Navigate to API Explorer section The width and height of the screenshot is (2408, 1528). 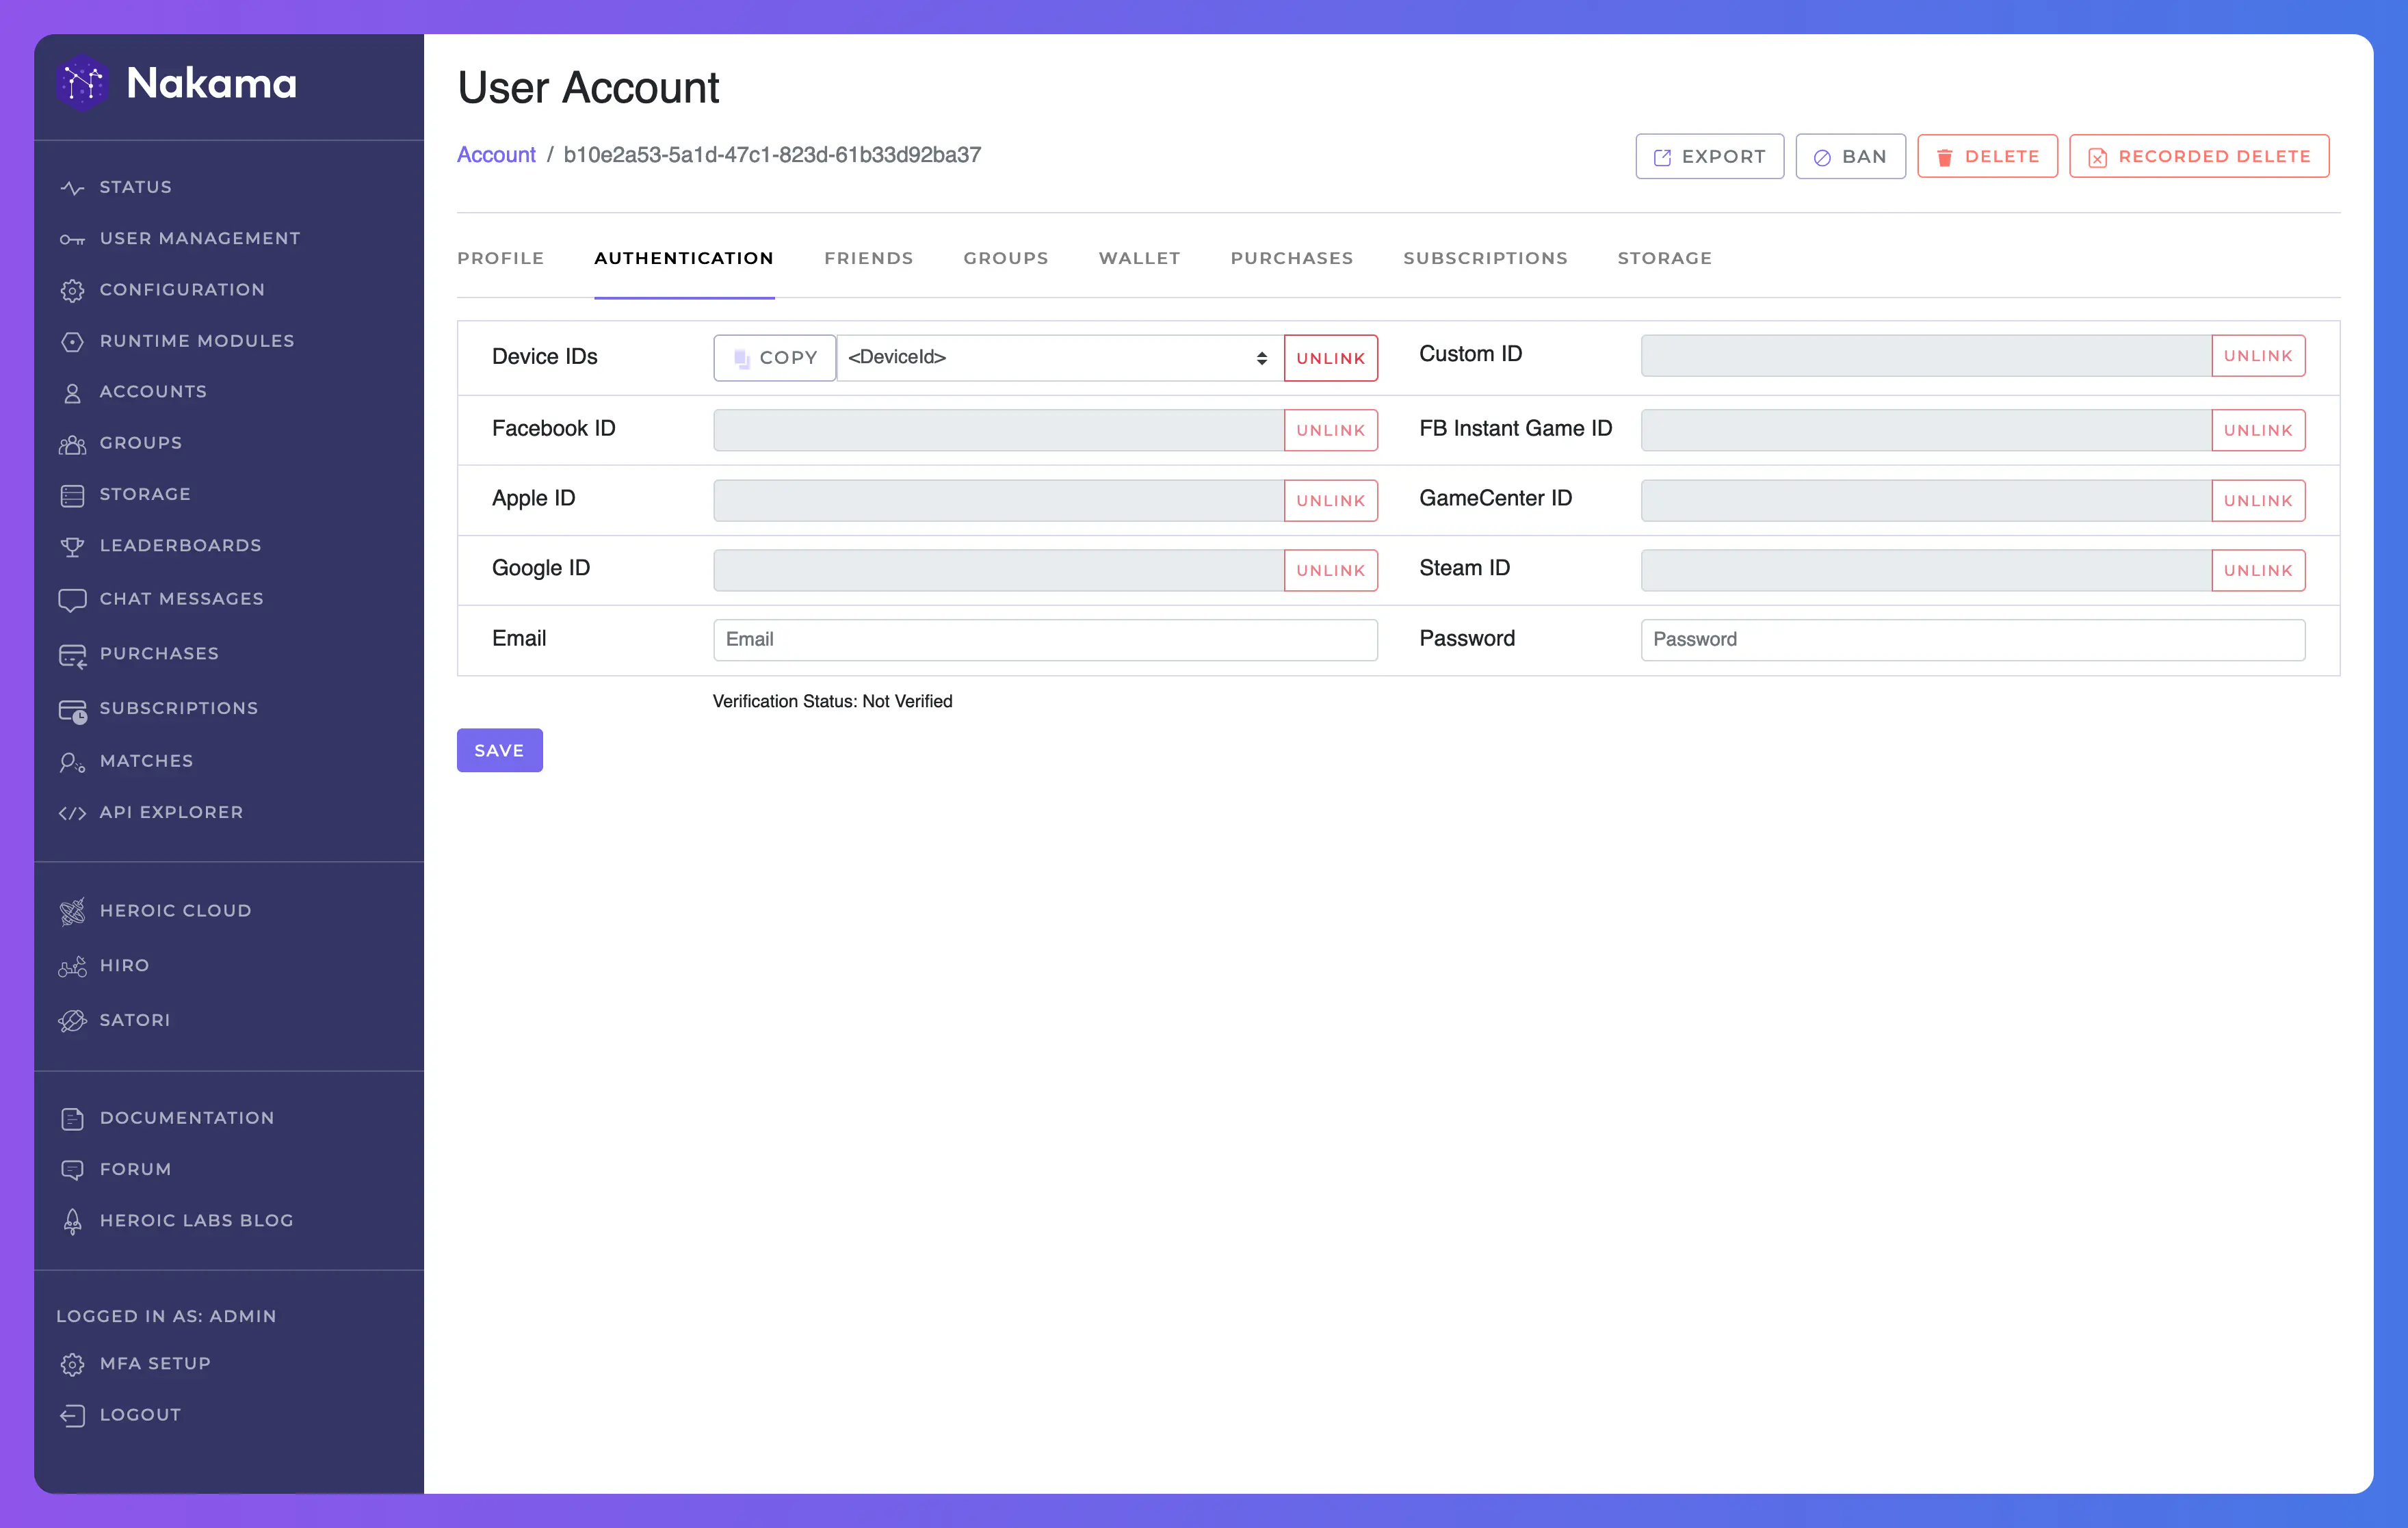(172, 811)
